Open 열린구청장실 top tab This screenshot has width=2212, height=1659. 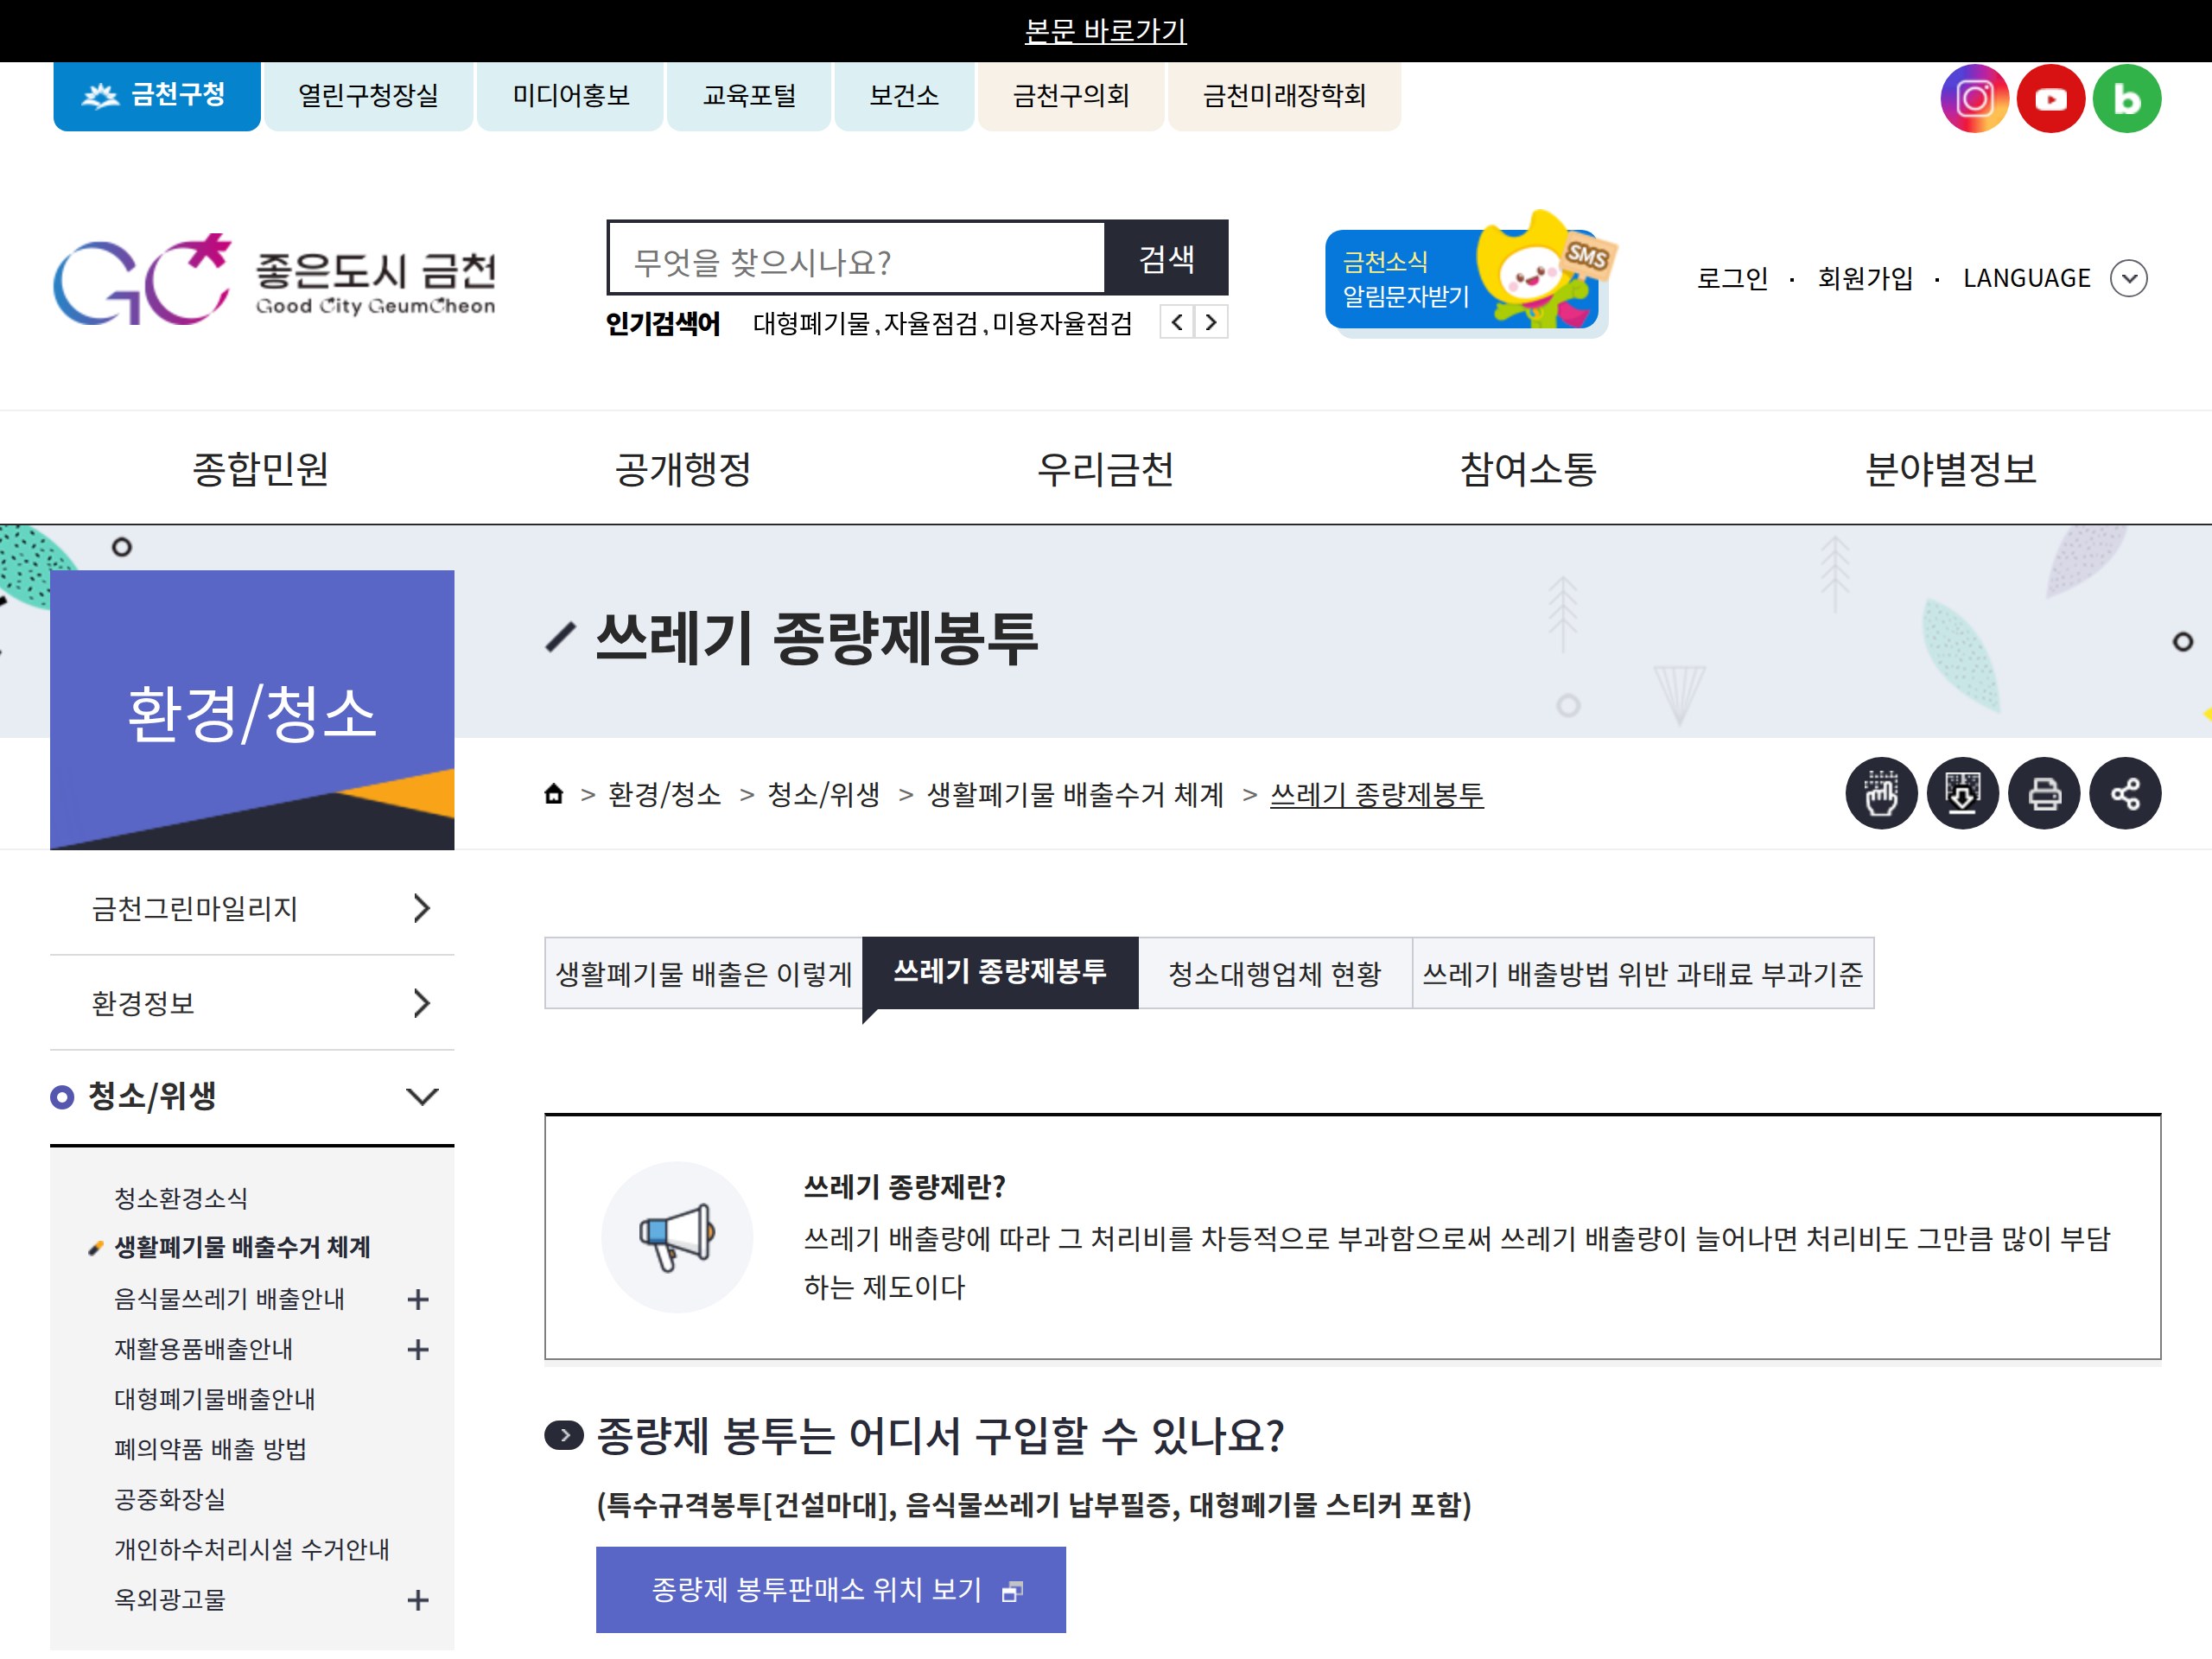(x=368, y=96)
